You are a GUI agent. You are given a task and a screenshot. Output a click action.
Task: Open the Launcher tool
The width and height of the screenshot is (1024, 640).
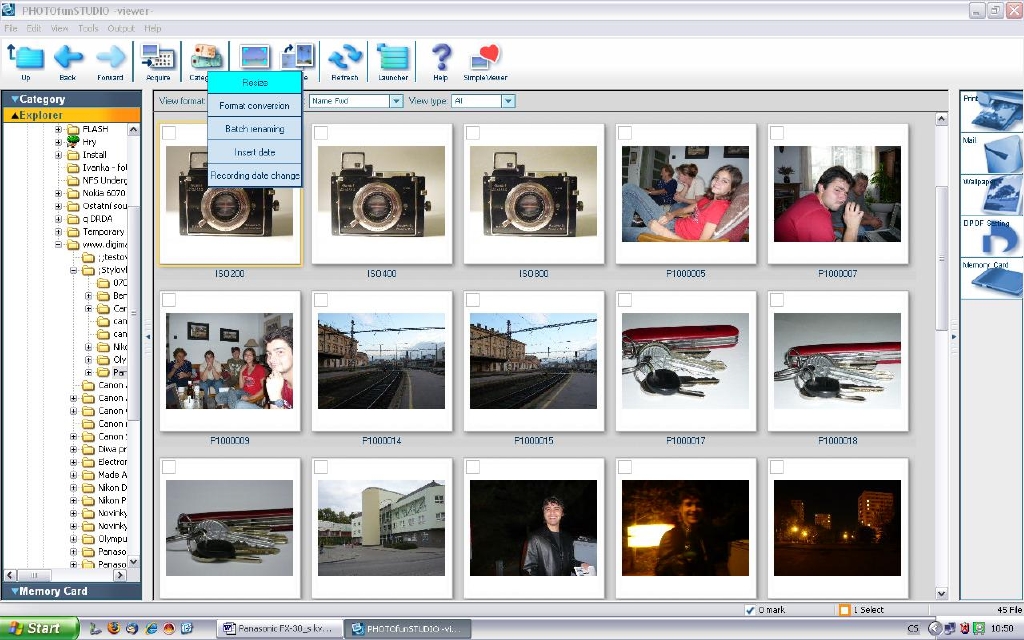pyautogui.click(x=393, y=59)
